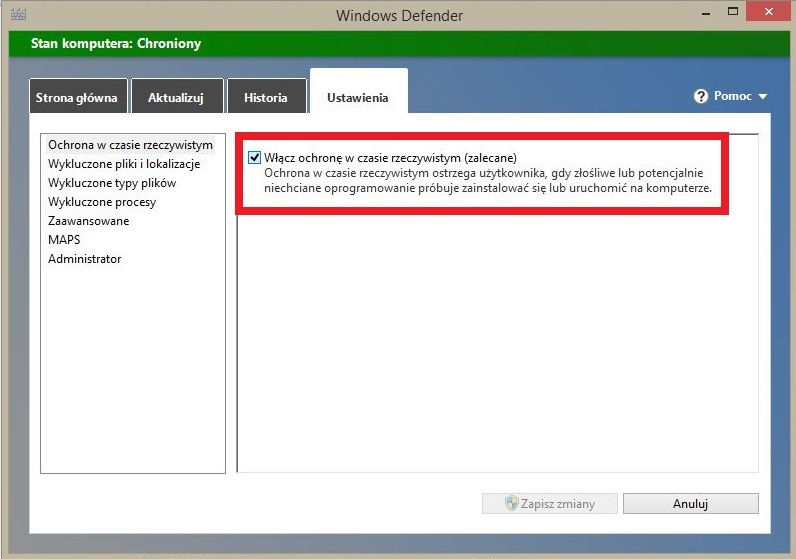Switch to the Strona główna tab
The image size is (796, 559).
[78, 96]
